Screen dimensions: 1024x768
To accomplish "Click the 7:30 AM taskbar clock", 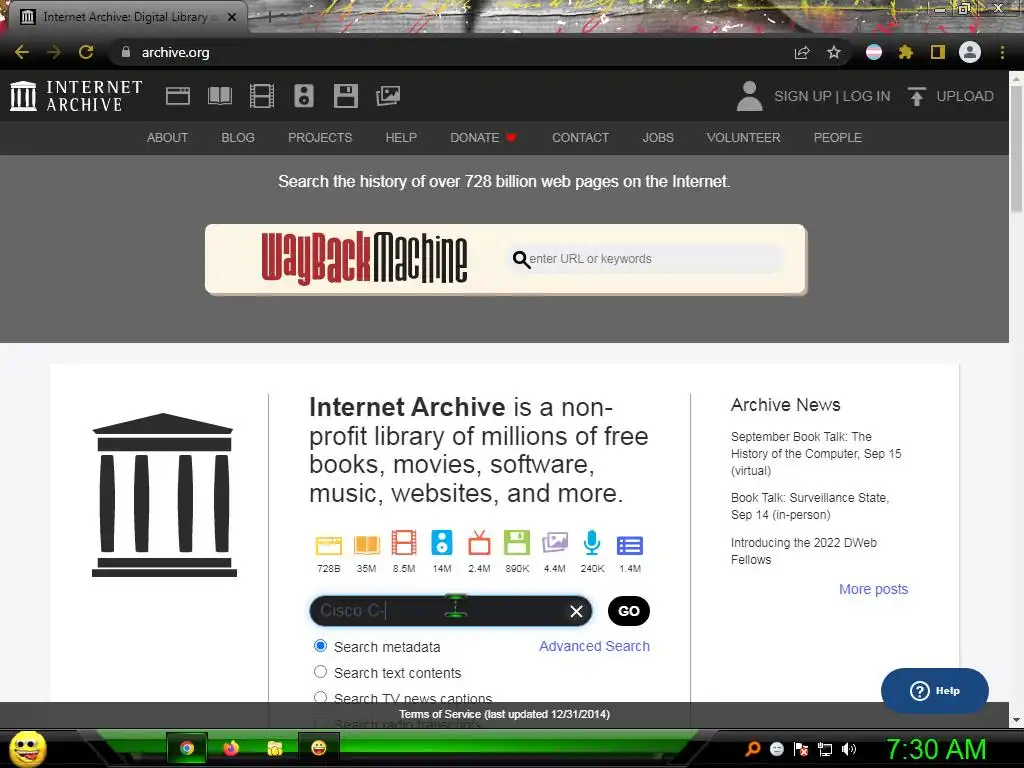I will (x=936, y=749).
